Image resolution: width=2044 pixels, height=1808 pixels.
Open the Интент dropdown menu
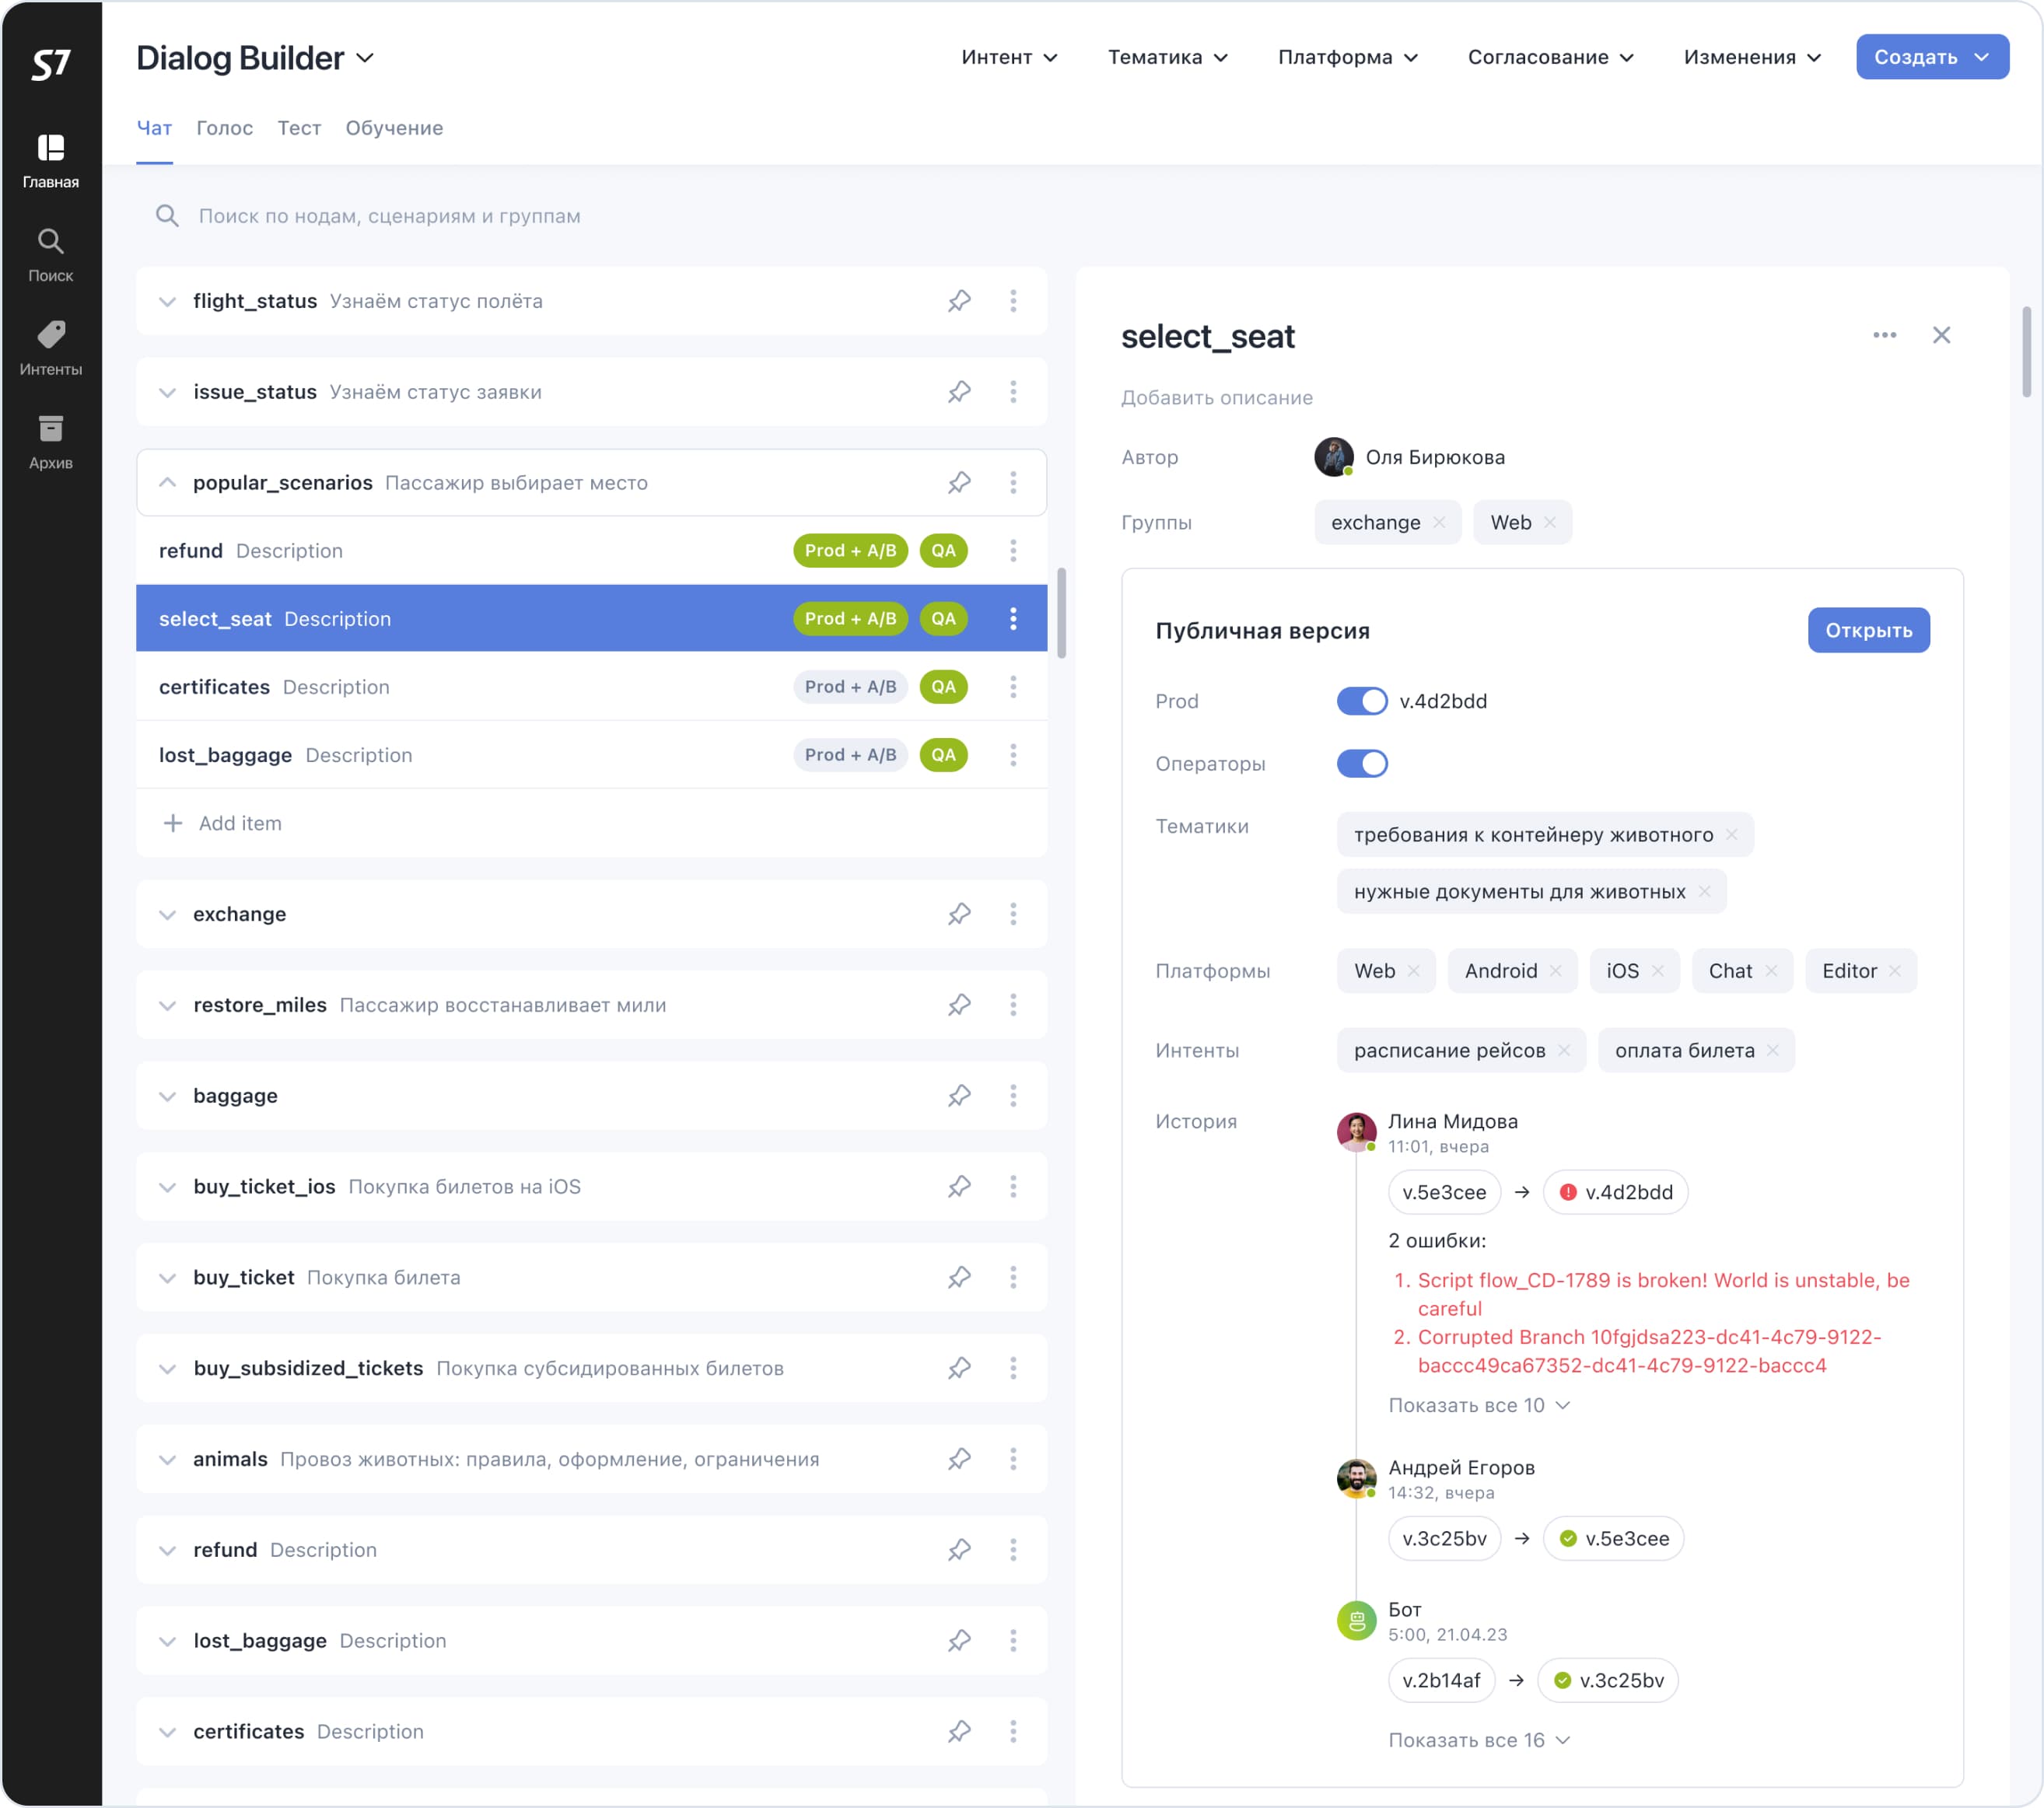[x=1009, y=57]
